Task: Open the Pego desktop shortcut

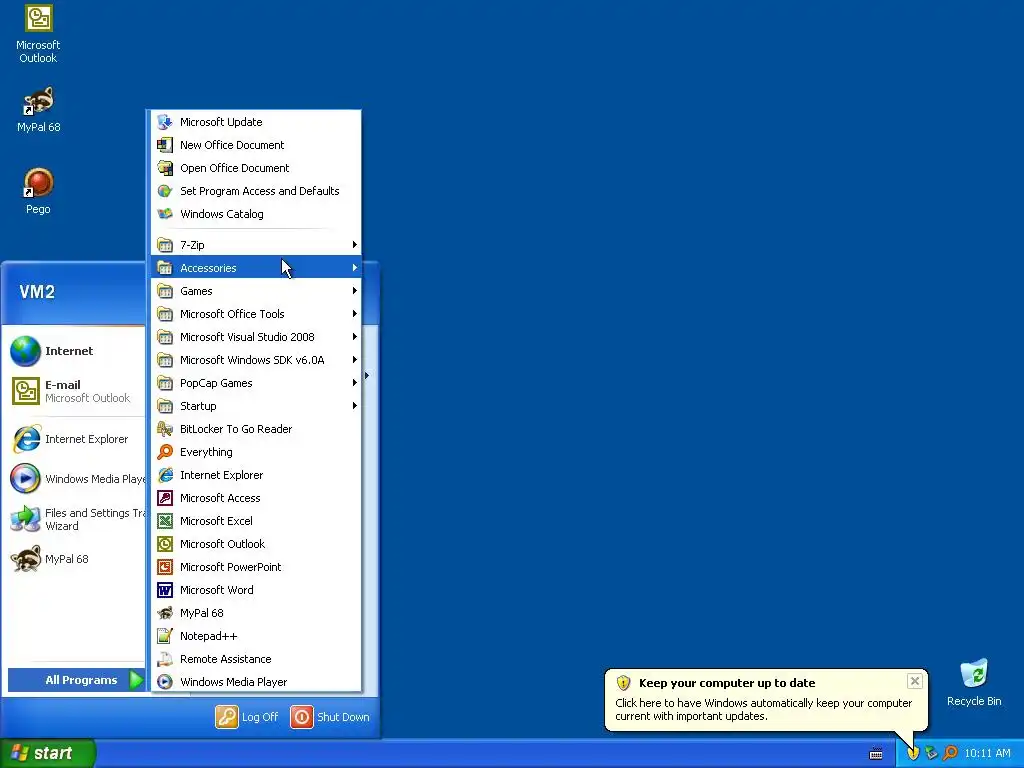Action: [38, 191]
